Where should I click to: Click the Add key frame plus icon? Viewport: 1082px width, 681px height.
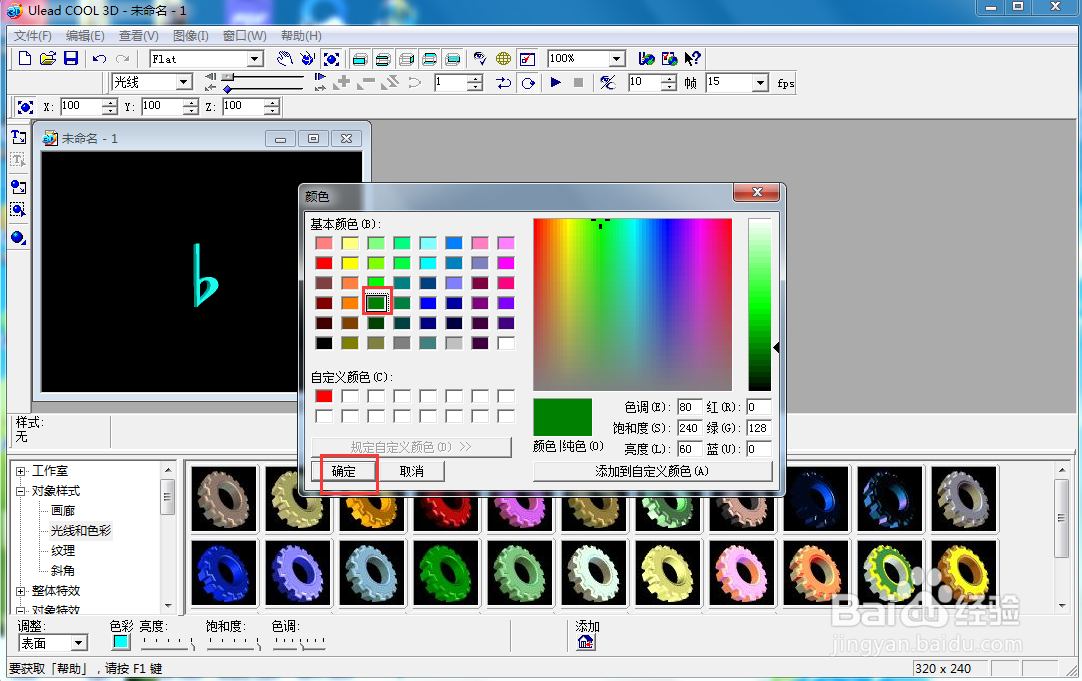pyautogui.click(x=342, y=83)
